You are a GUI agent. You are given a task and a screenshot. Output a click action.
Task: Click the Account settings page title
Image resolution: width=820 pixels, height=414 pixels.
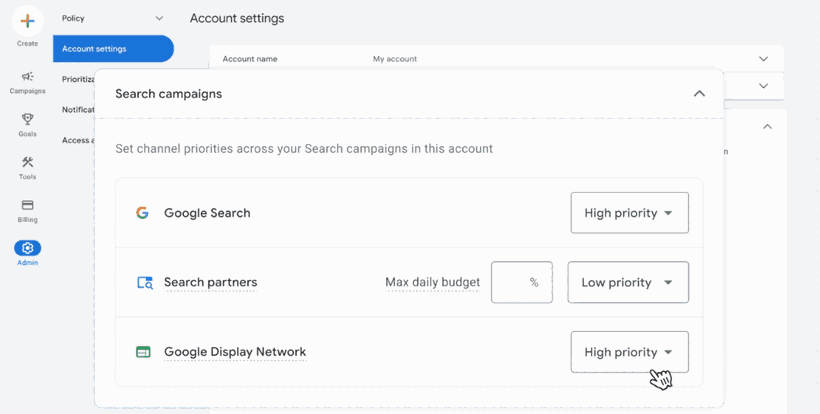[x=237, y=18]
